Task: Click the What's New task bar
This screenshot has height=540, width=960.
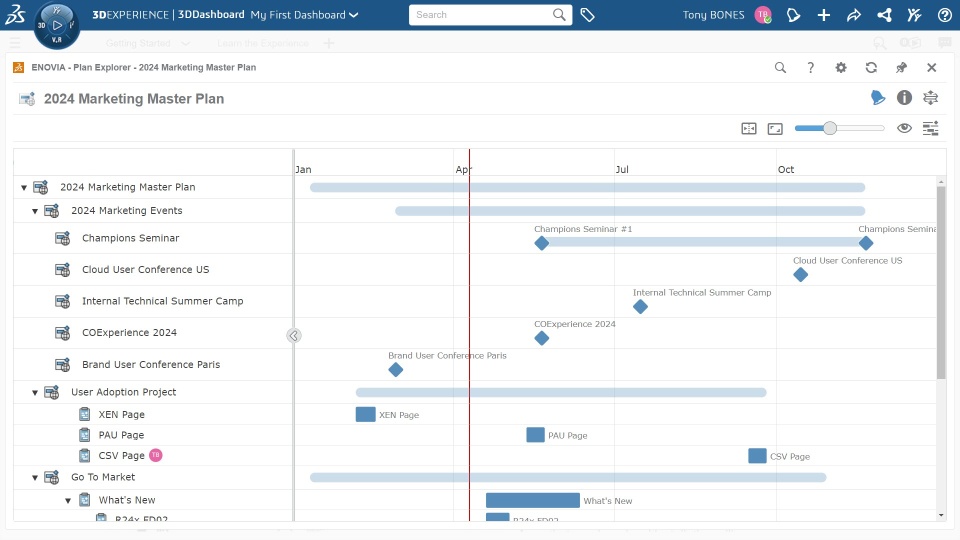Action: [533, 500]
